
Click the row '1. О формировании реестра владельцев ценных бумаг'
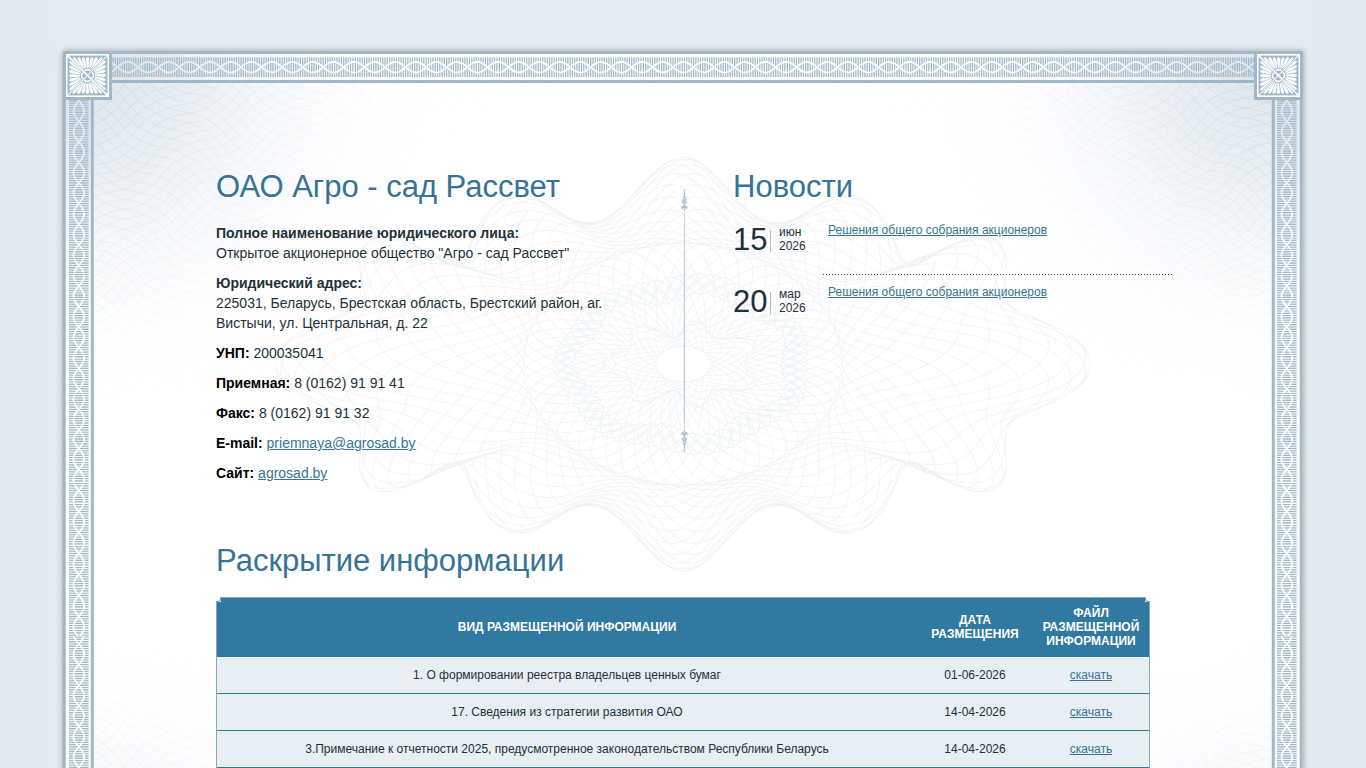(x=683, y=675)
